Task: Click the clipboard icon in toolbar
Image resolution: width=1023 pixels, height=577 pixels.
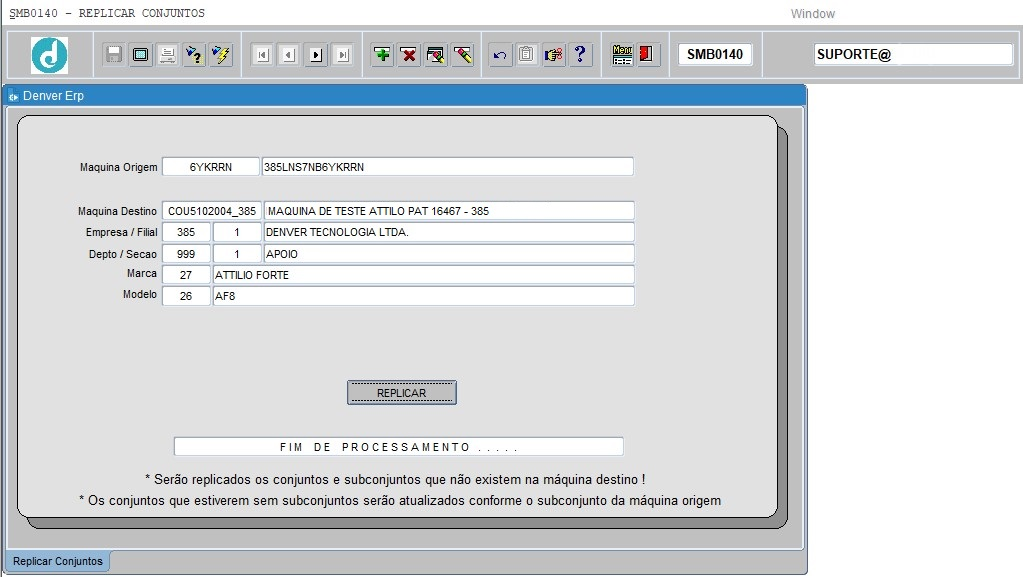Action: [527, 55]
